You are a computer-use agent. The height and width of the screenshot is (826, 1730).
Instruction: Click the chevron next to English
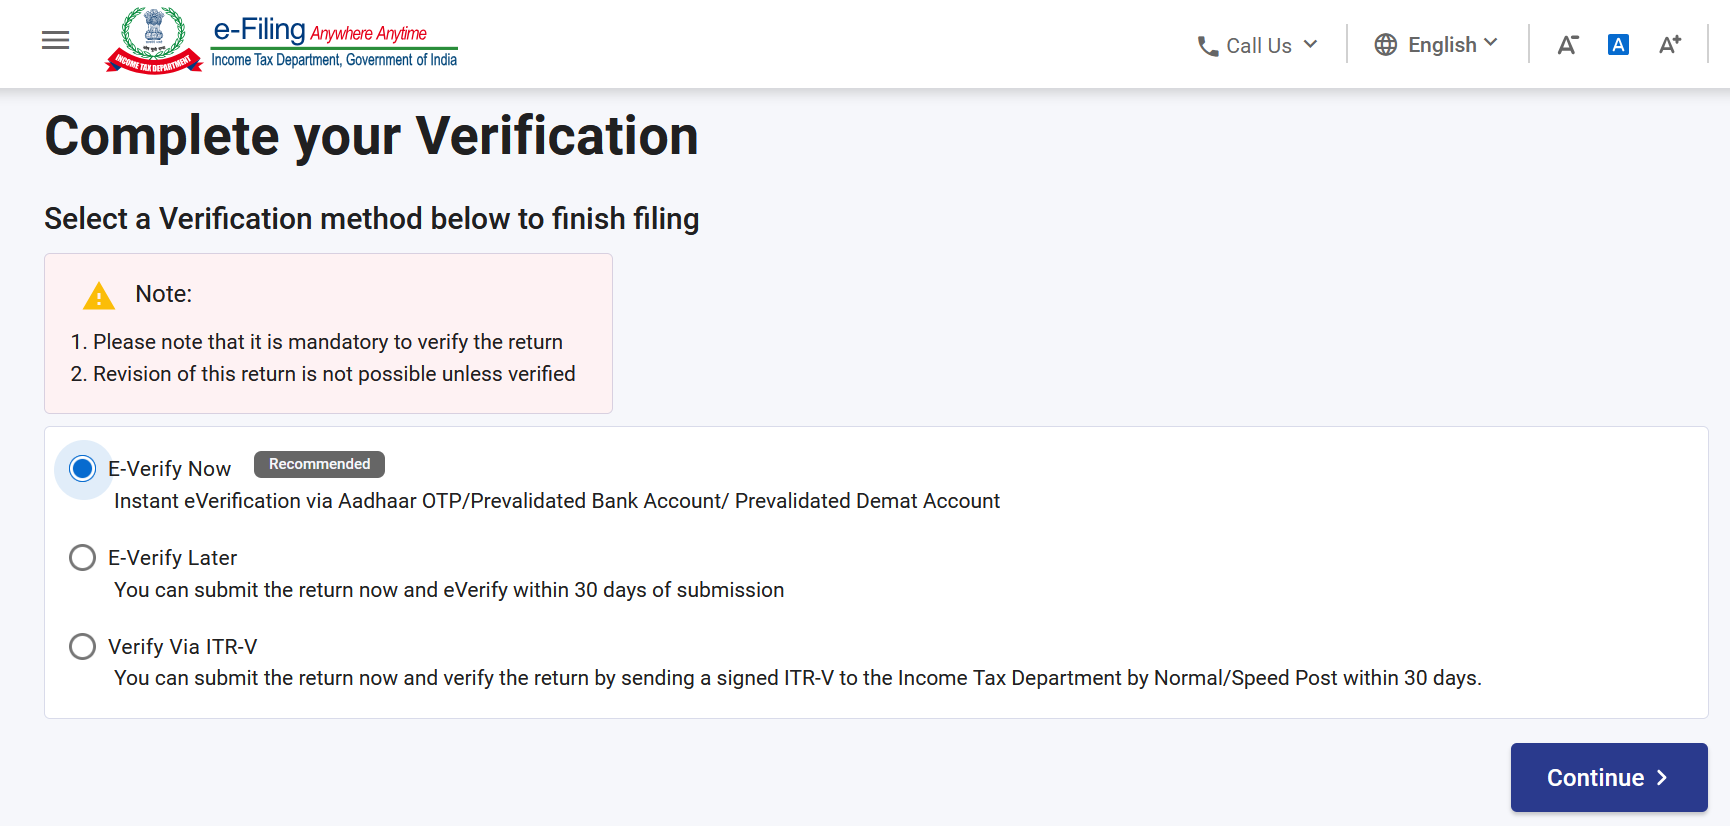(x=1490, y=43)
